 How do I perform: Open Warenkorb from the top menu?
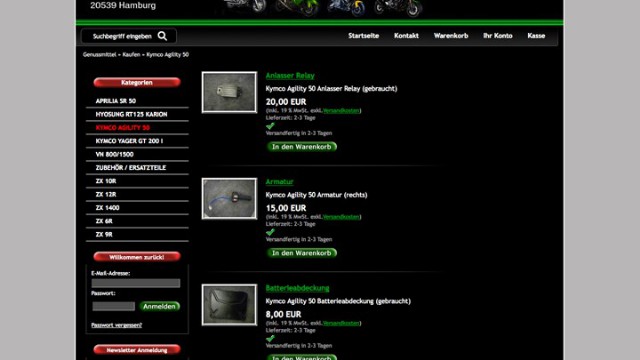pos(451,36)
